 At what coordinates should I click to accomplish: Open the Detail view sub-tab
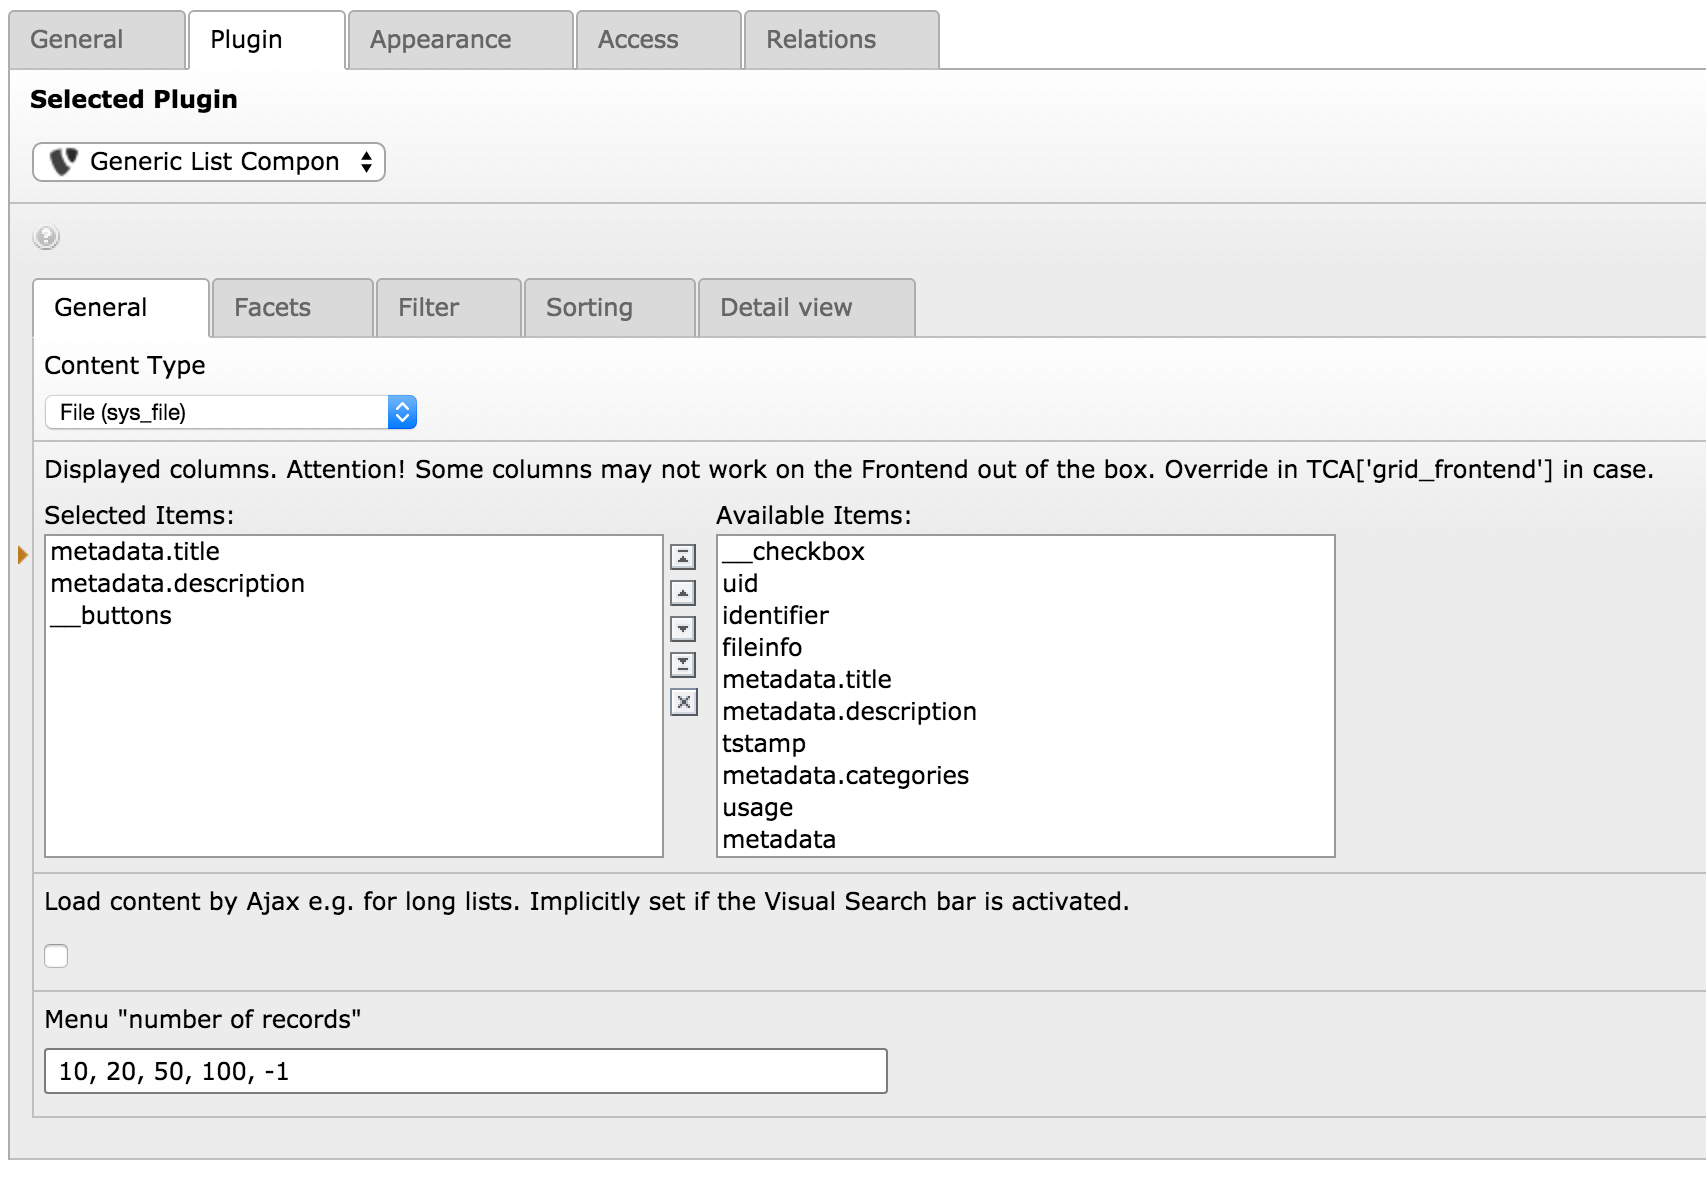[786, 308]
